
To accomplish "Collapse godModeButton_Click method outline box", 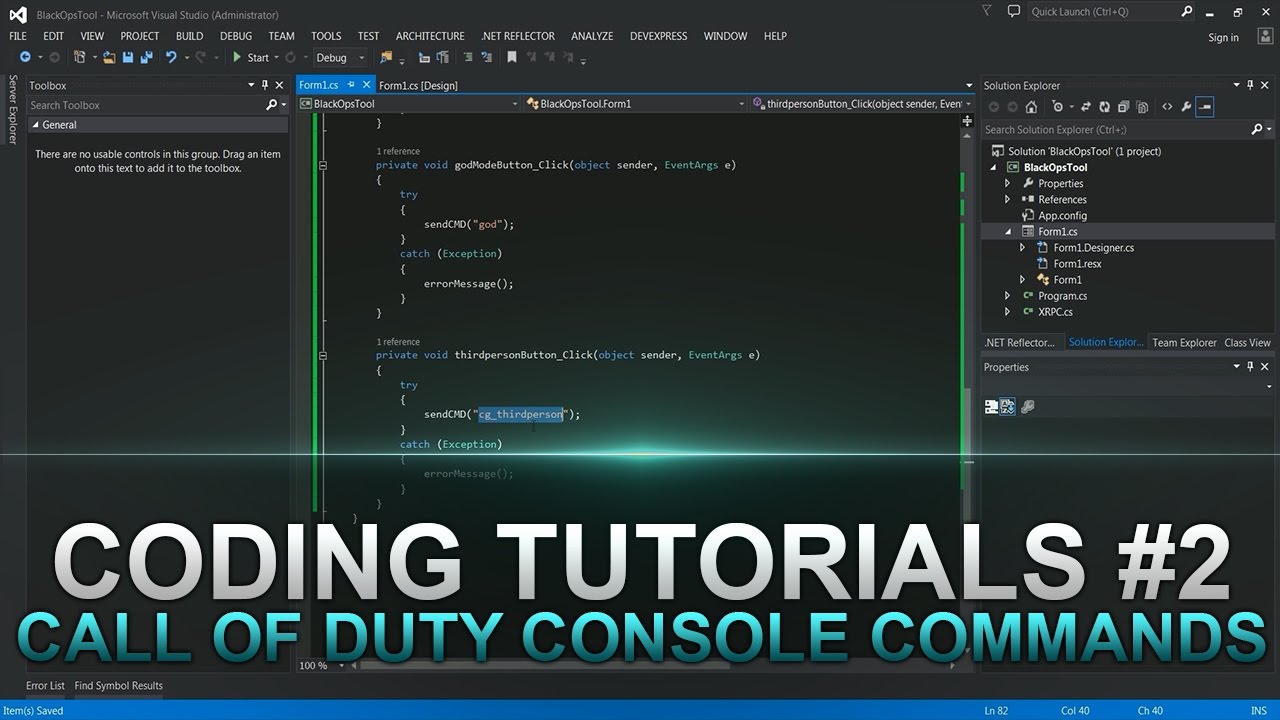I will pyautogui.click(x=323, y=165).
